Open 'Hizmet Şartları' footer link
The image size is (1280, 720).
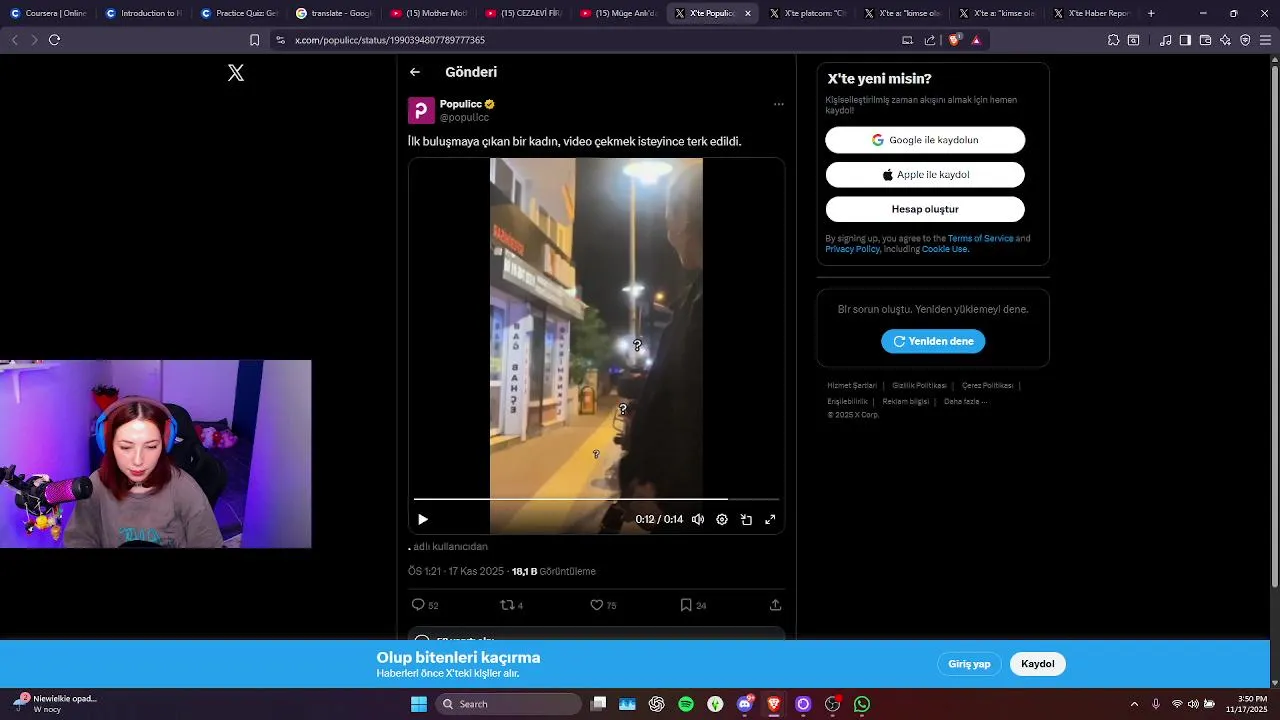click(x=852, y=385)
